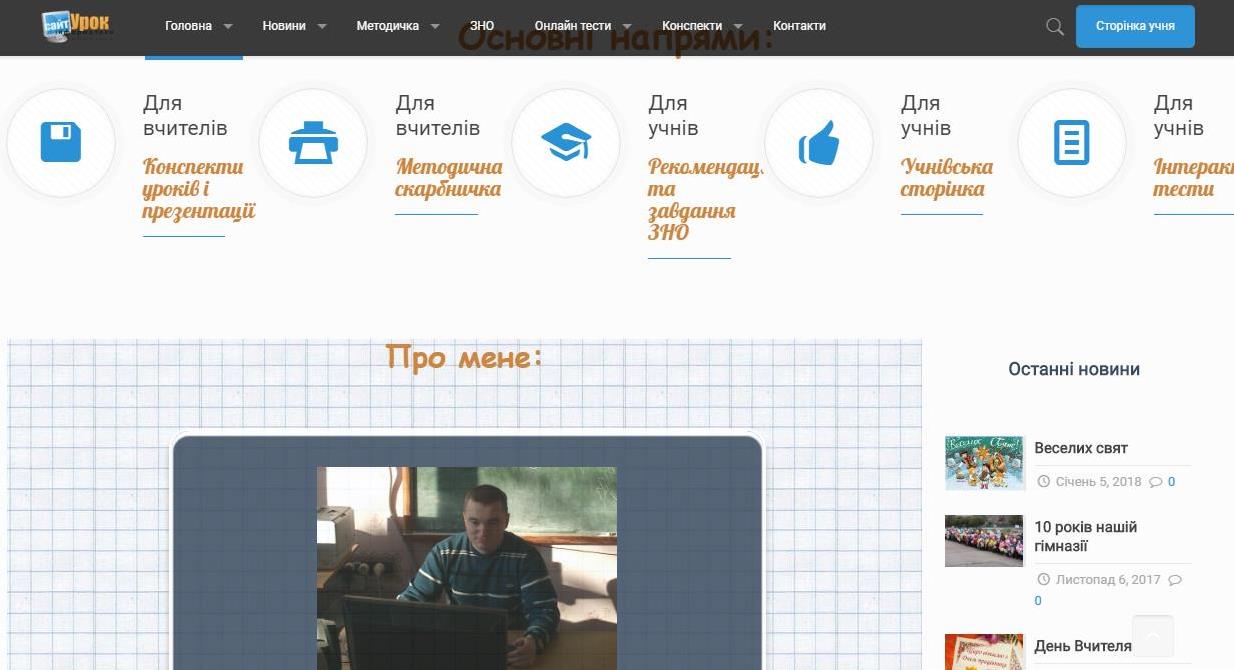This screenshot has width=1234, height=670.
Task: Open the Онлайн тести menu item
Action: (573, 26)
